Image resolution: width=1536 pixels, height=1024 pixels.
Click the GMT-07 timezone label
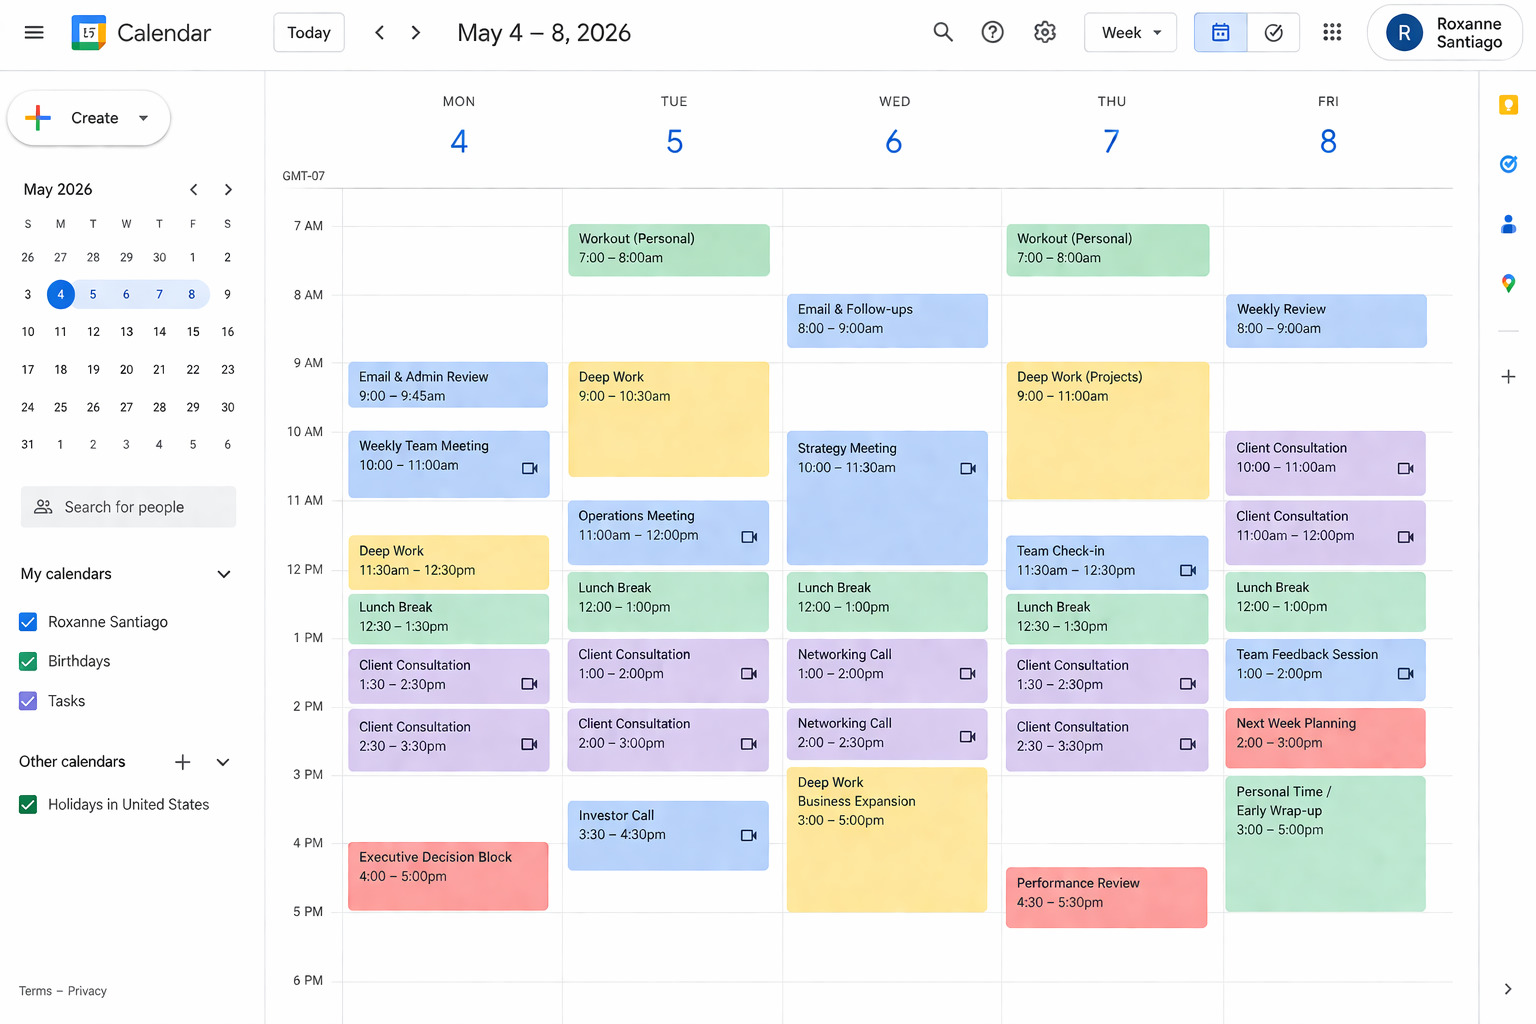pos(304,176)
